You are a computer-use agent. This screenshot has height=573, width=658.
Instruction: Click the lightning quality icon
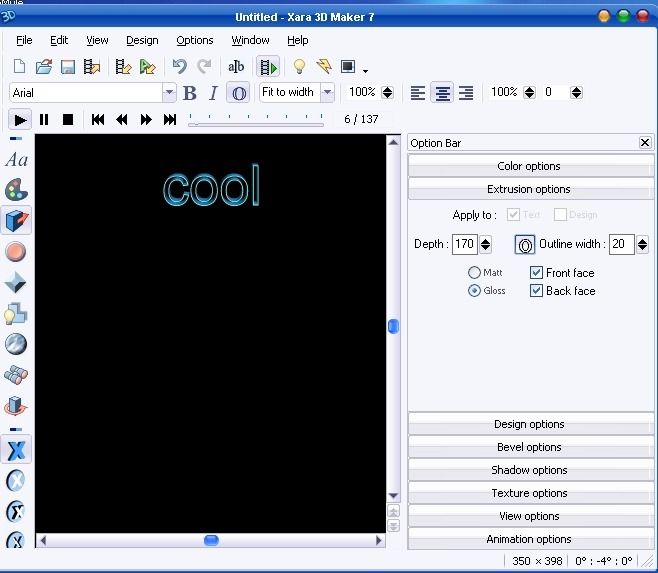tap(324, 66)
